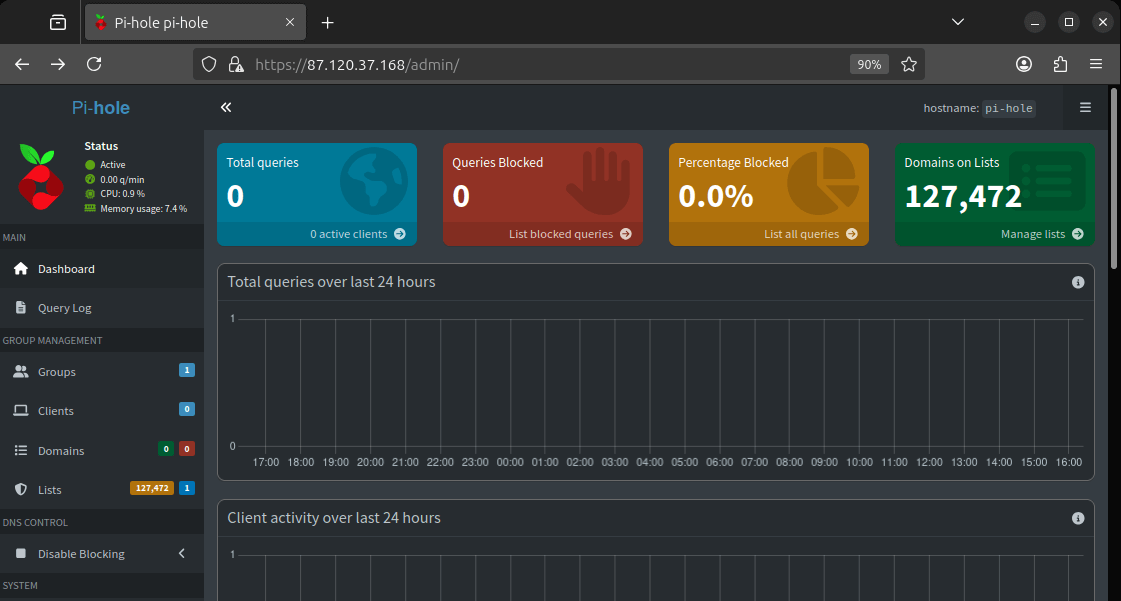Click the shield tracking protection icon in address bar
The width and height of the screenshot is (1121, 601).
pyautogui.click(x=209, y=64)
